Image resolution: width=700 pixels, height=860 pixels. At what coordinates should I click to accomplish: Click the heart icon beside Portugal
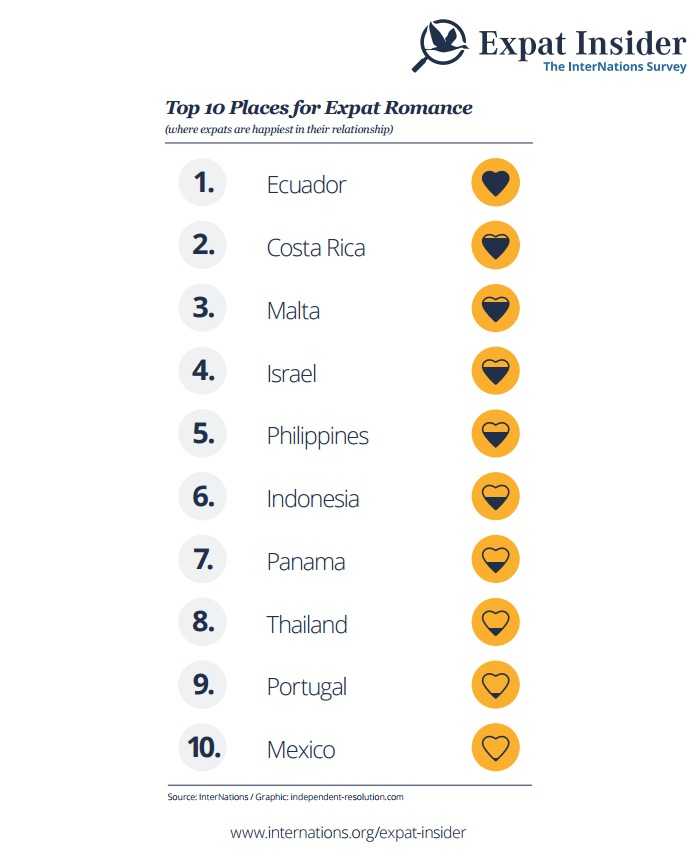click(x=495, y=686)
